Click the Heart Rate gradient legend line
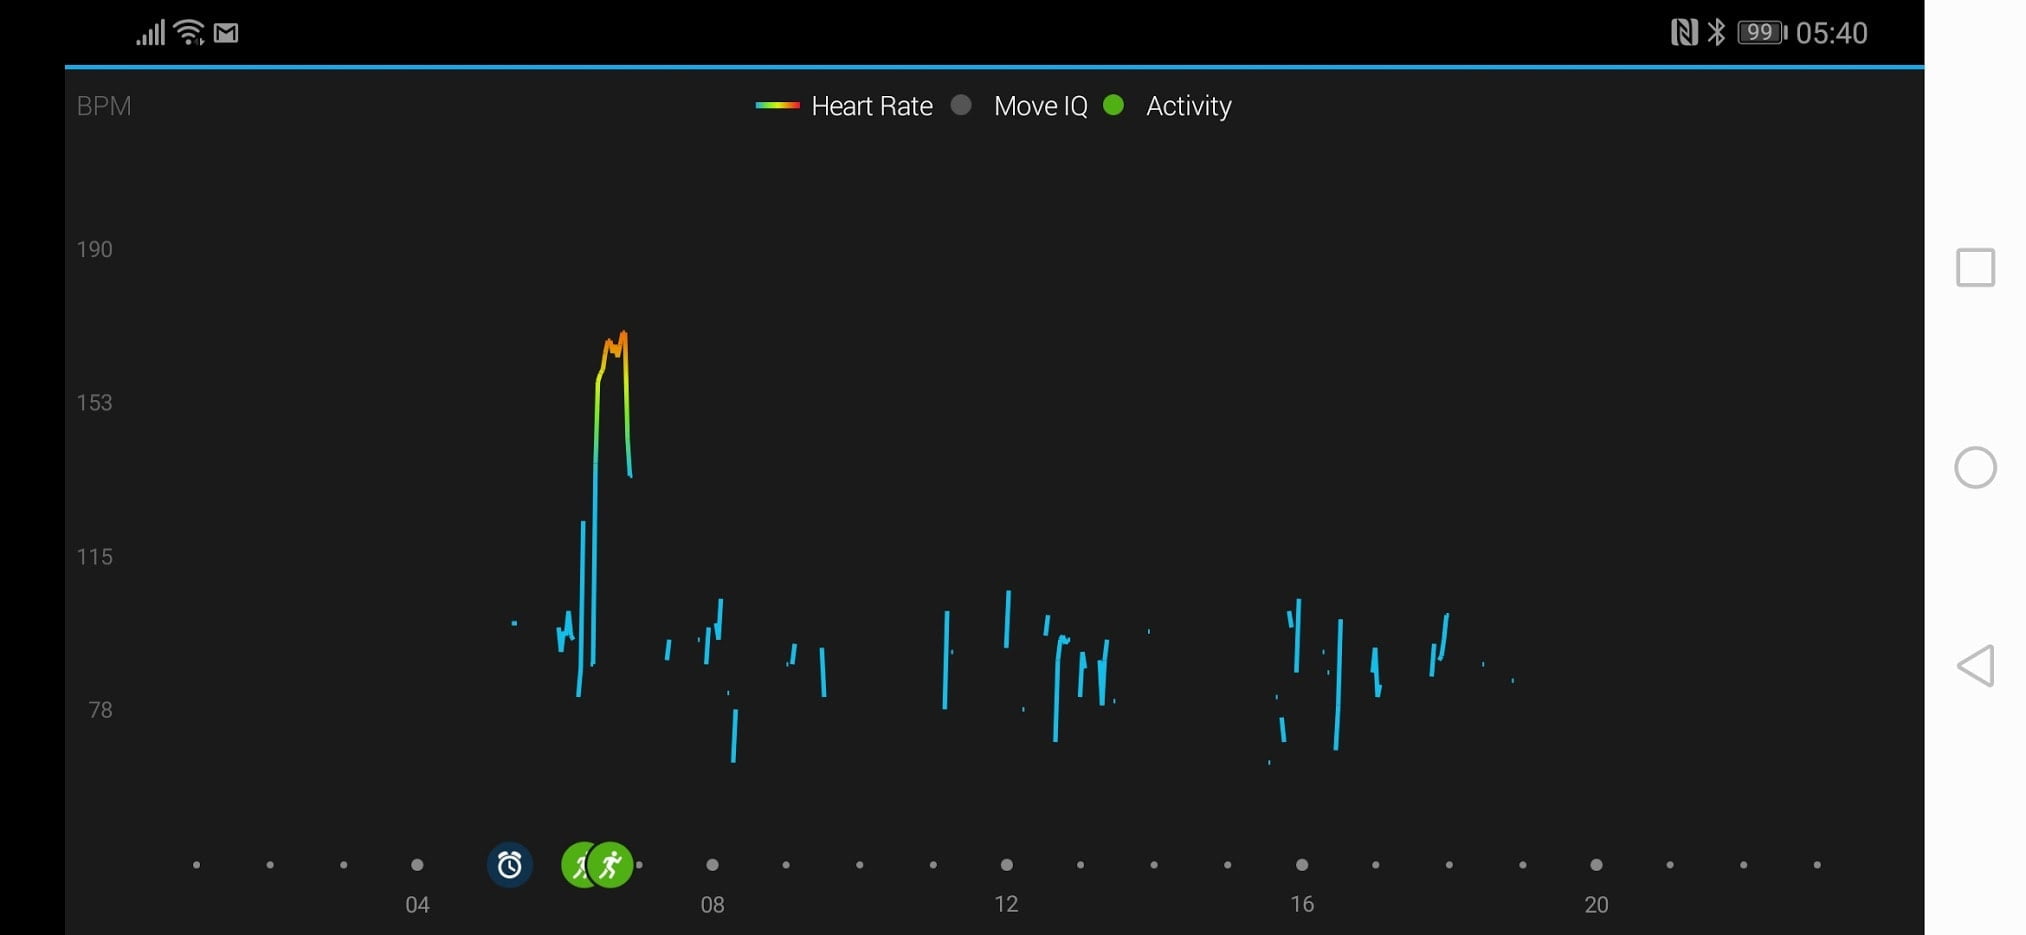 [777, 105]
